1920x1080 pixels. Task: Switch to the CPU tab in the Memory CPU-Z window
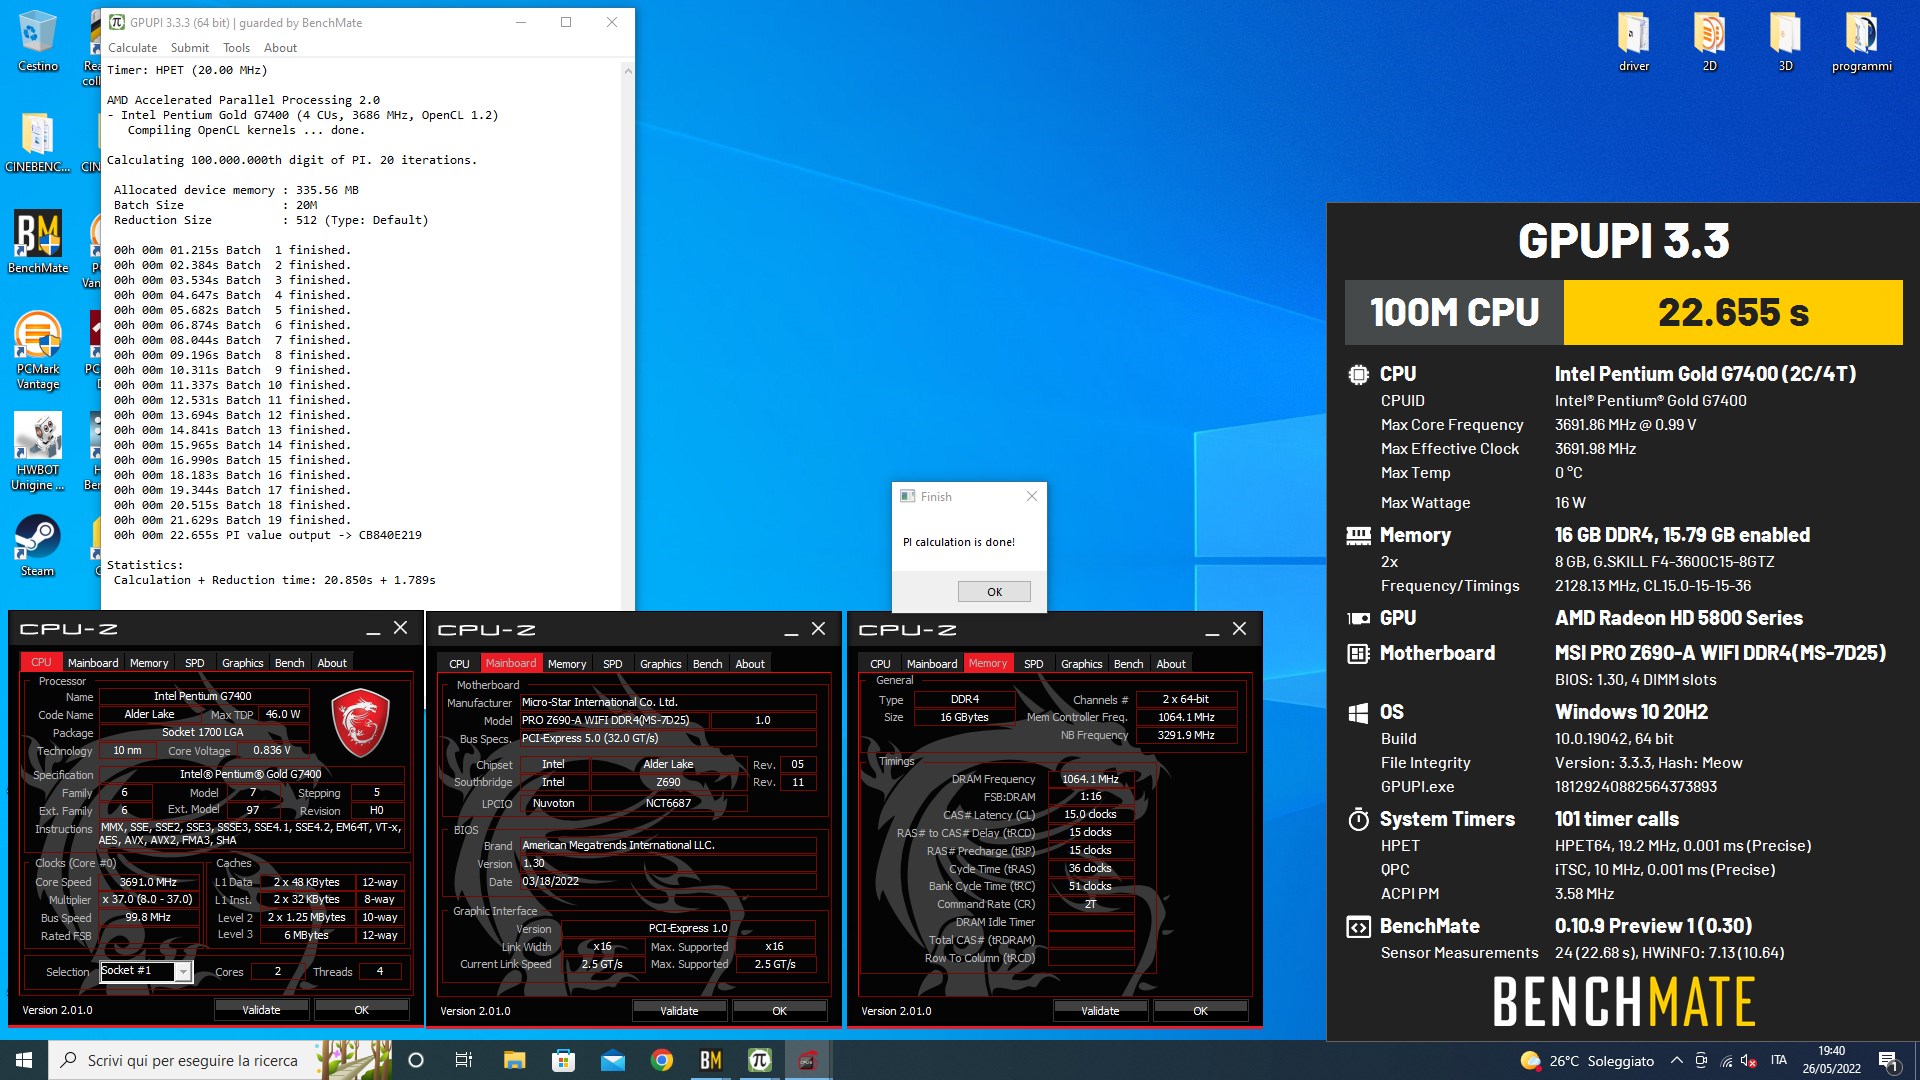point(880,664)
